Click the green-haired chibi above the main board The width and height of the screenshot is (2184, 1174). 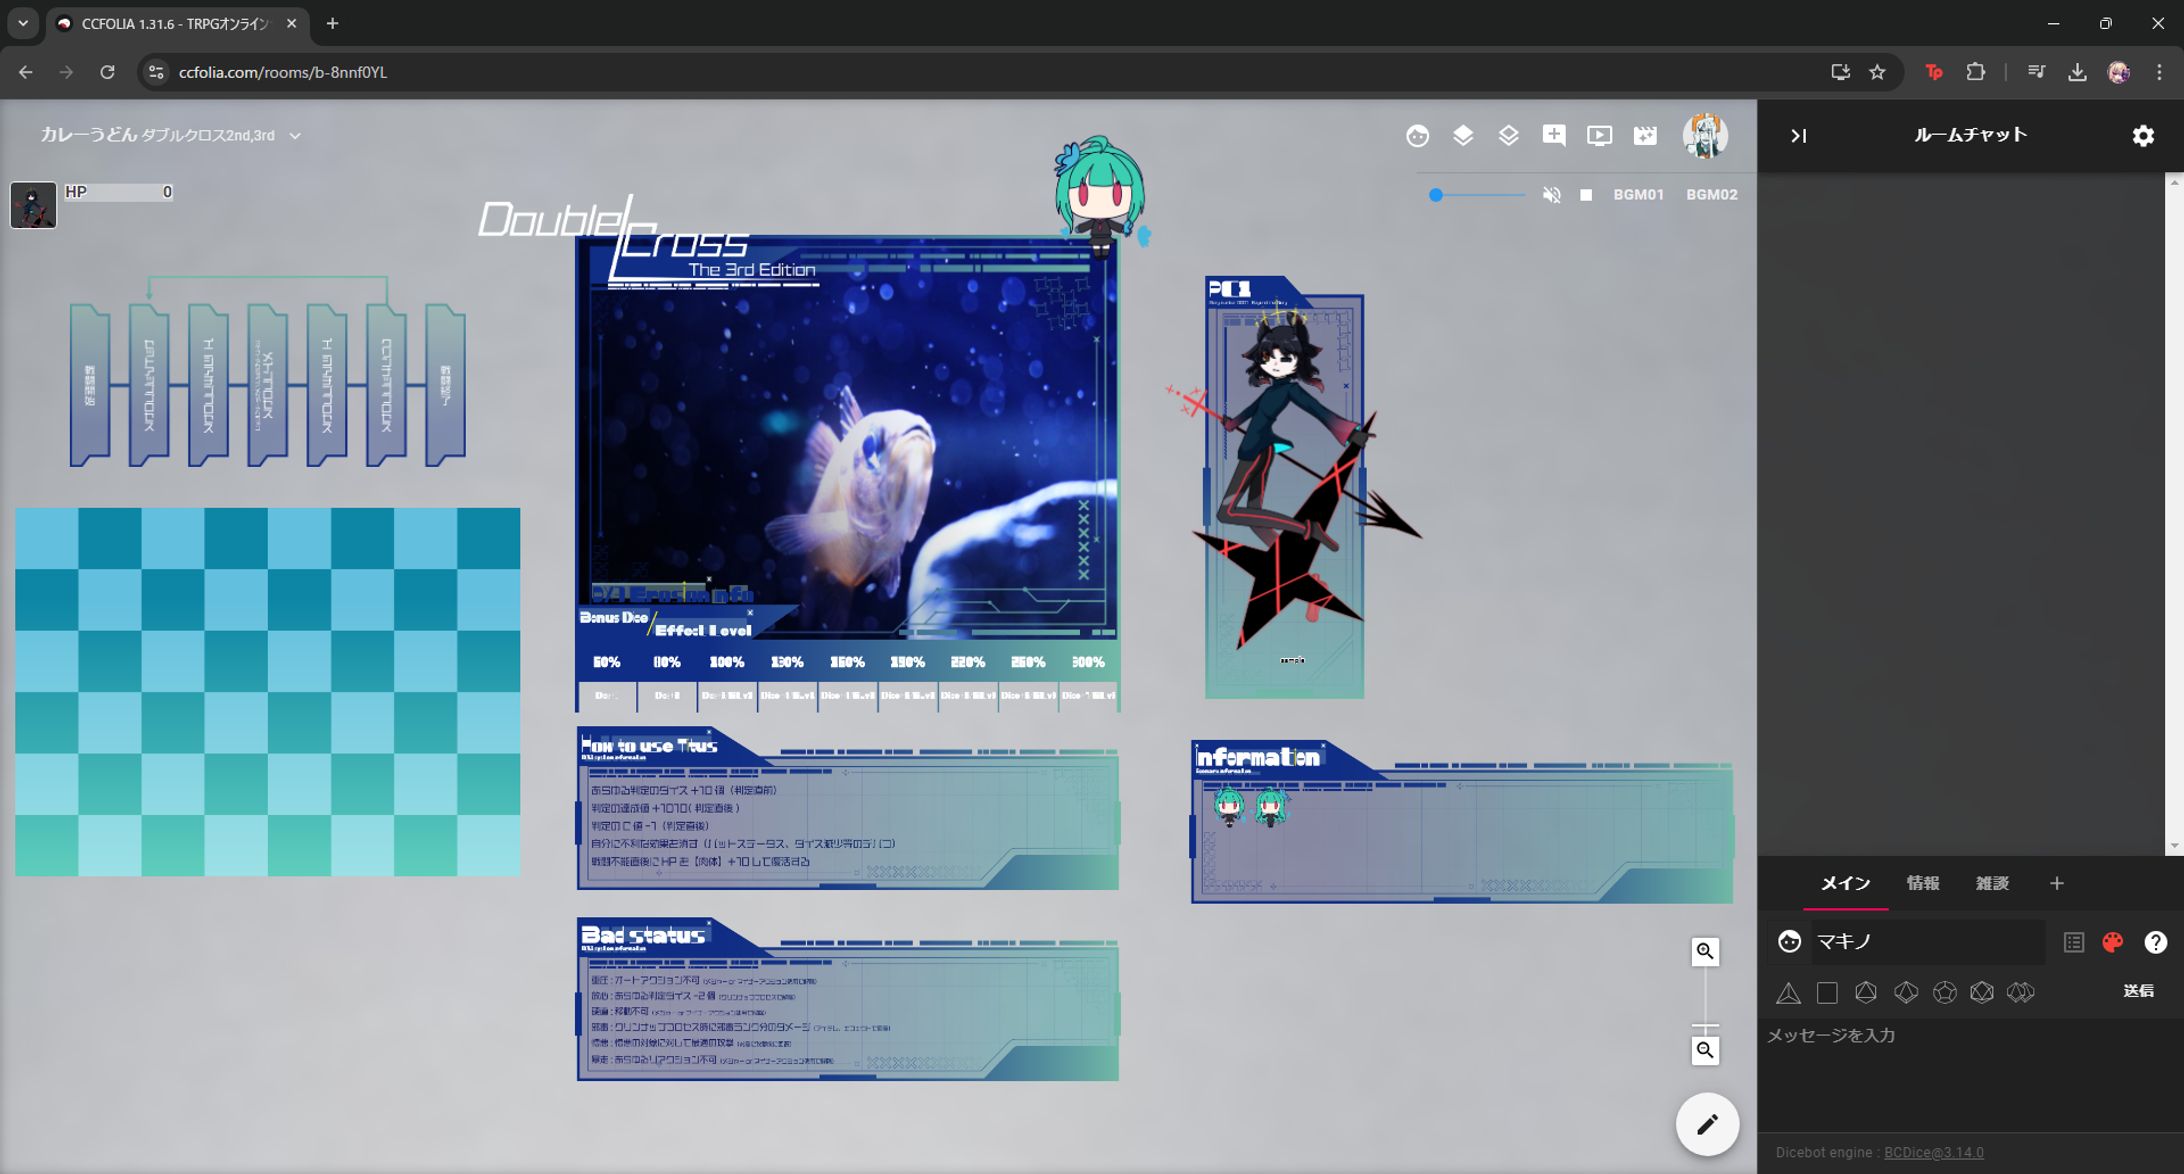point(1100,196)
